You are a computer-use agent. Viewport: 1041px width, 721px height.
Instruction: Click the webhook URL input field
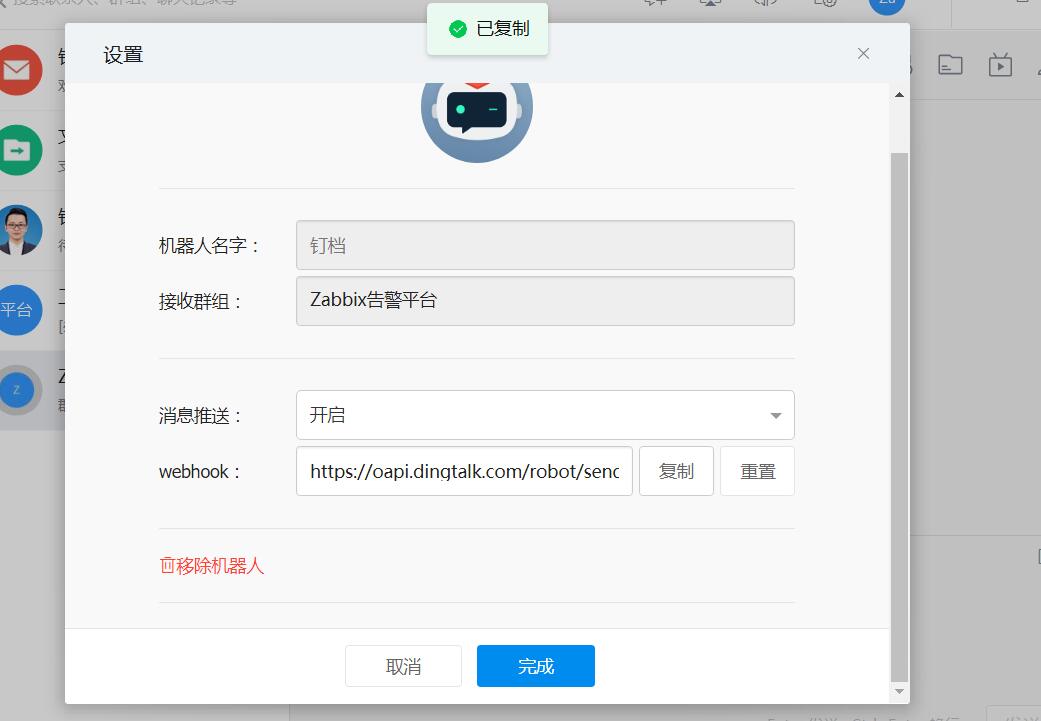click(x=464, y=471)
